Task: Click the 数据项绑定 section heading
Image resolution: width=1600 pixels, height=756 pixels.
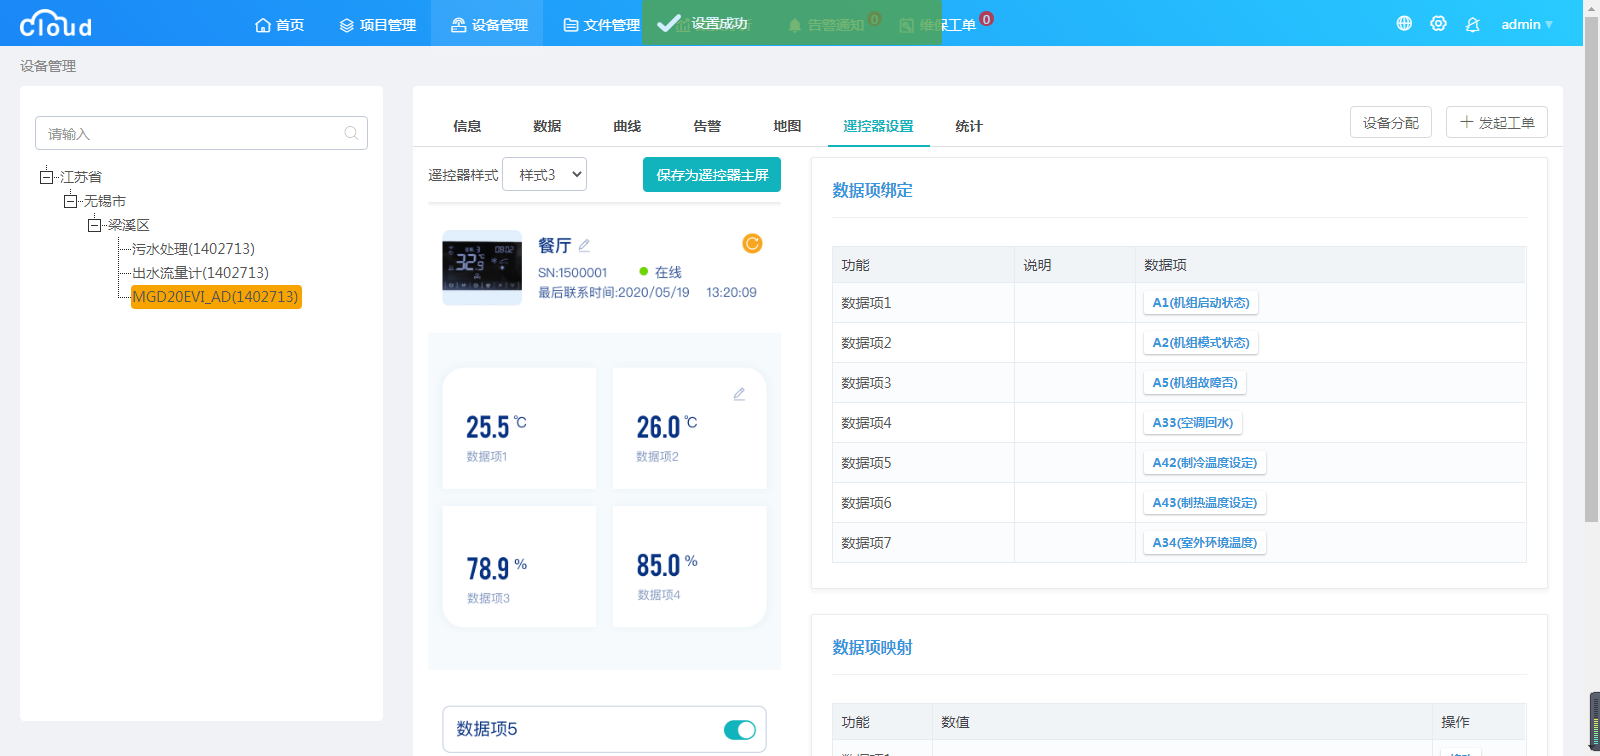Action: [872, 190]
